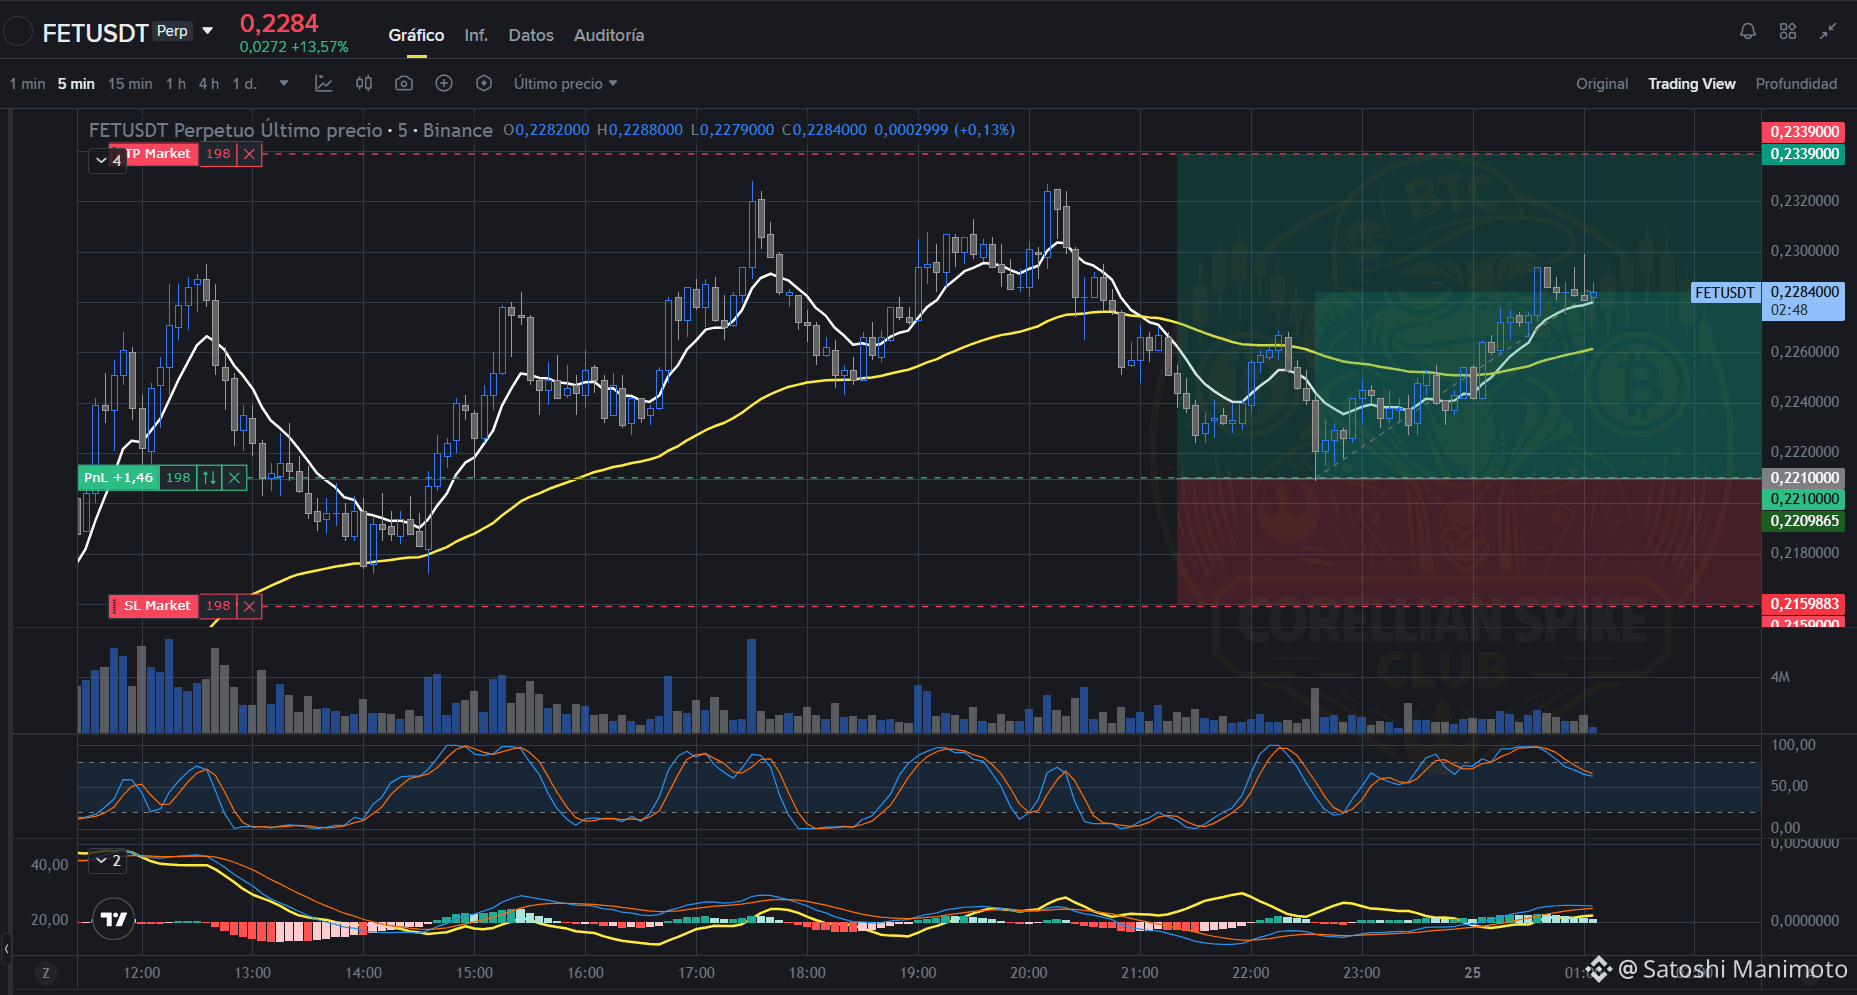Open the grid layout icon
1857x995 pixels.
click(1788, 31)
